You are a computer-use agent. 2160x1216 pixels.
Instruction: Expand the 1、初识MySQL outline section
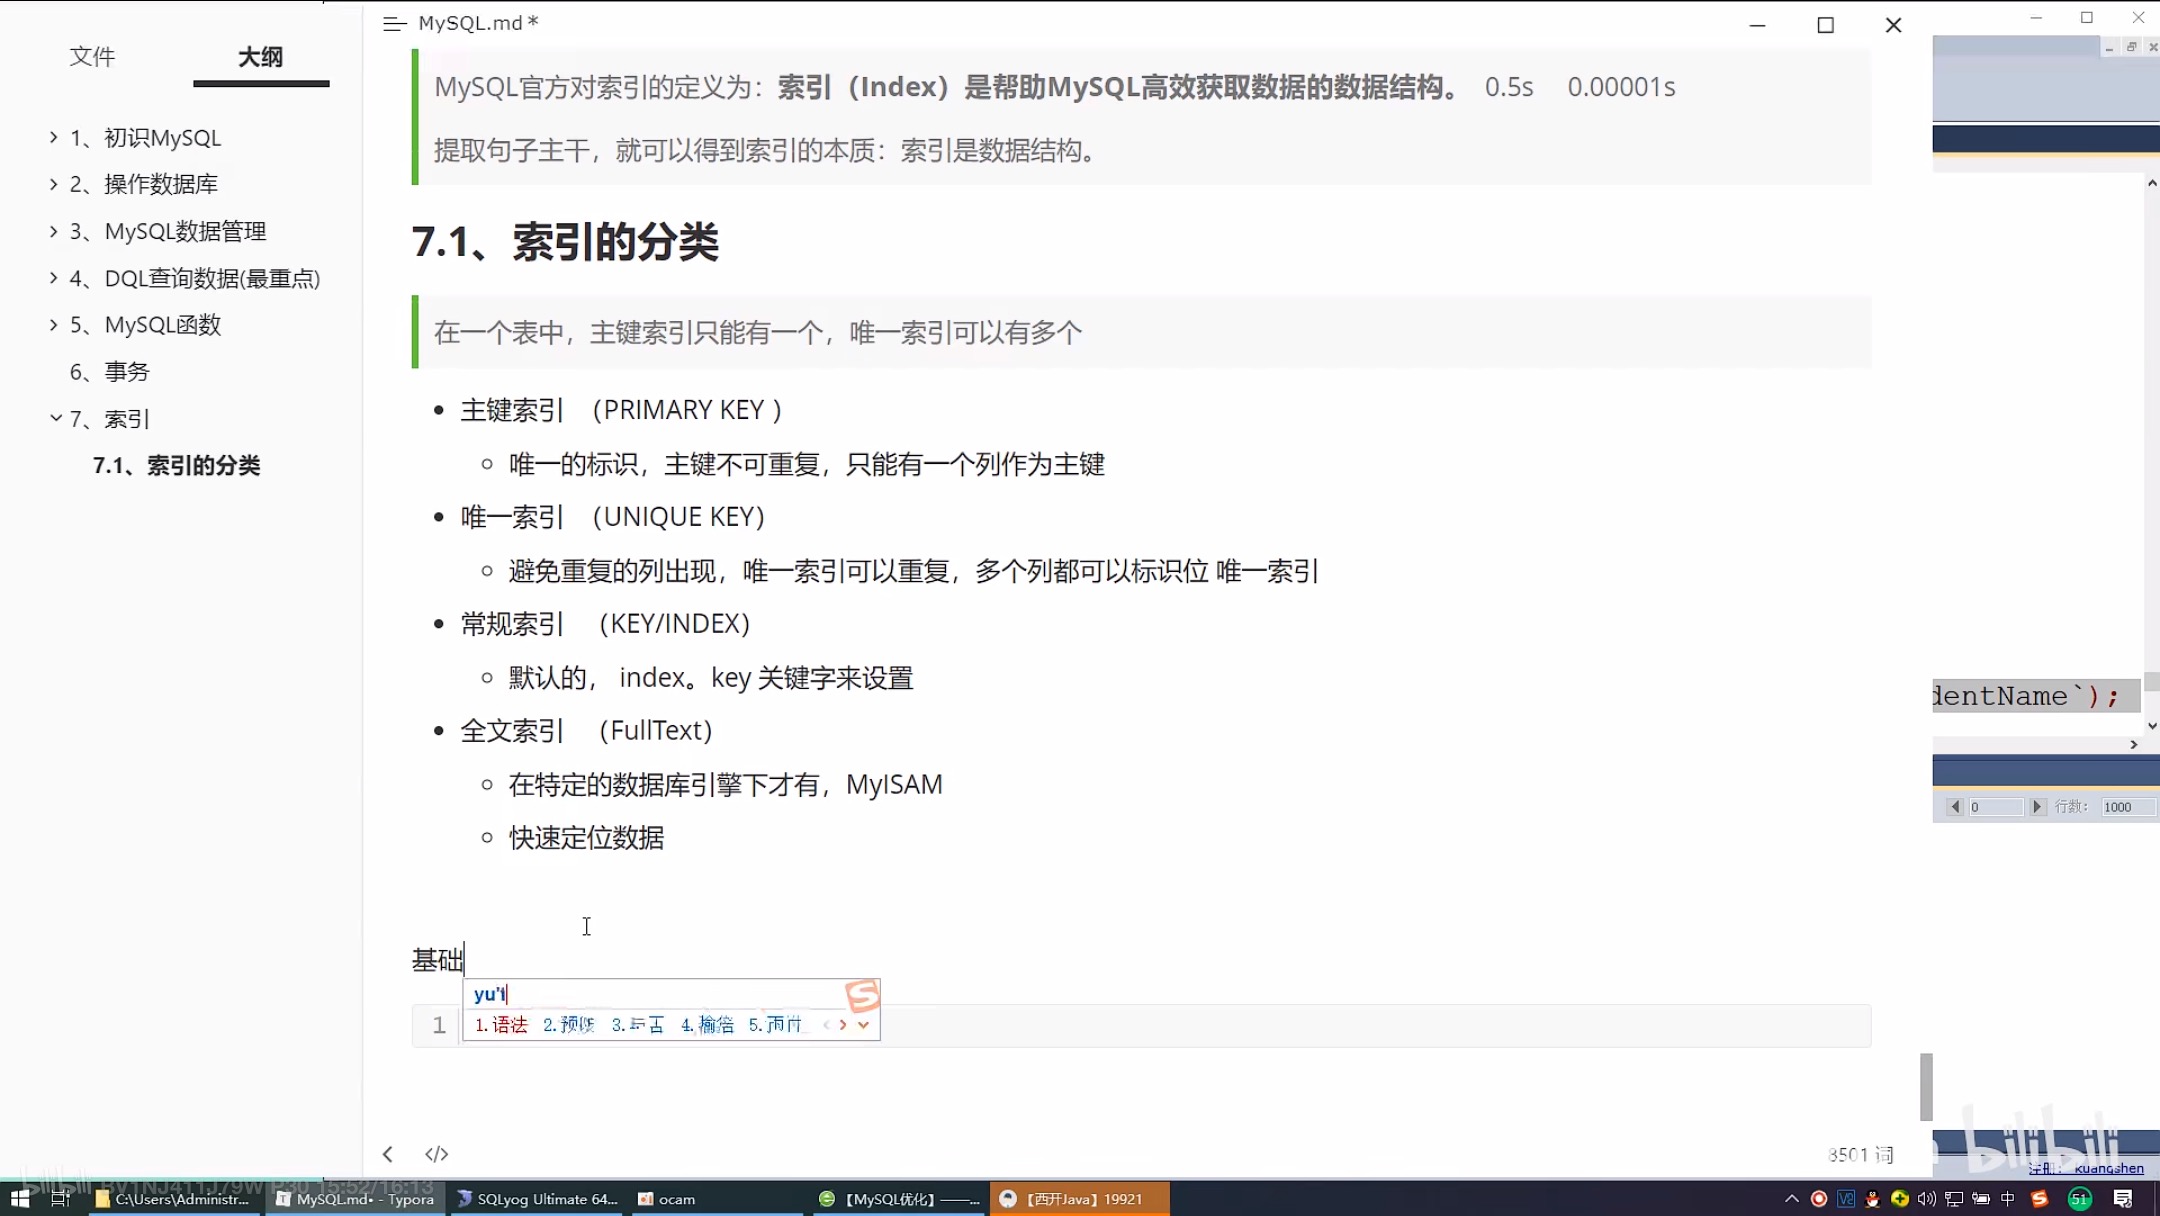click(x=54, y=137)
